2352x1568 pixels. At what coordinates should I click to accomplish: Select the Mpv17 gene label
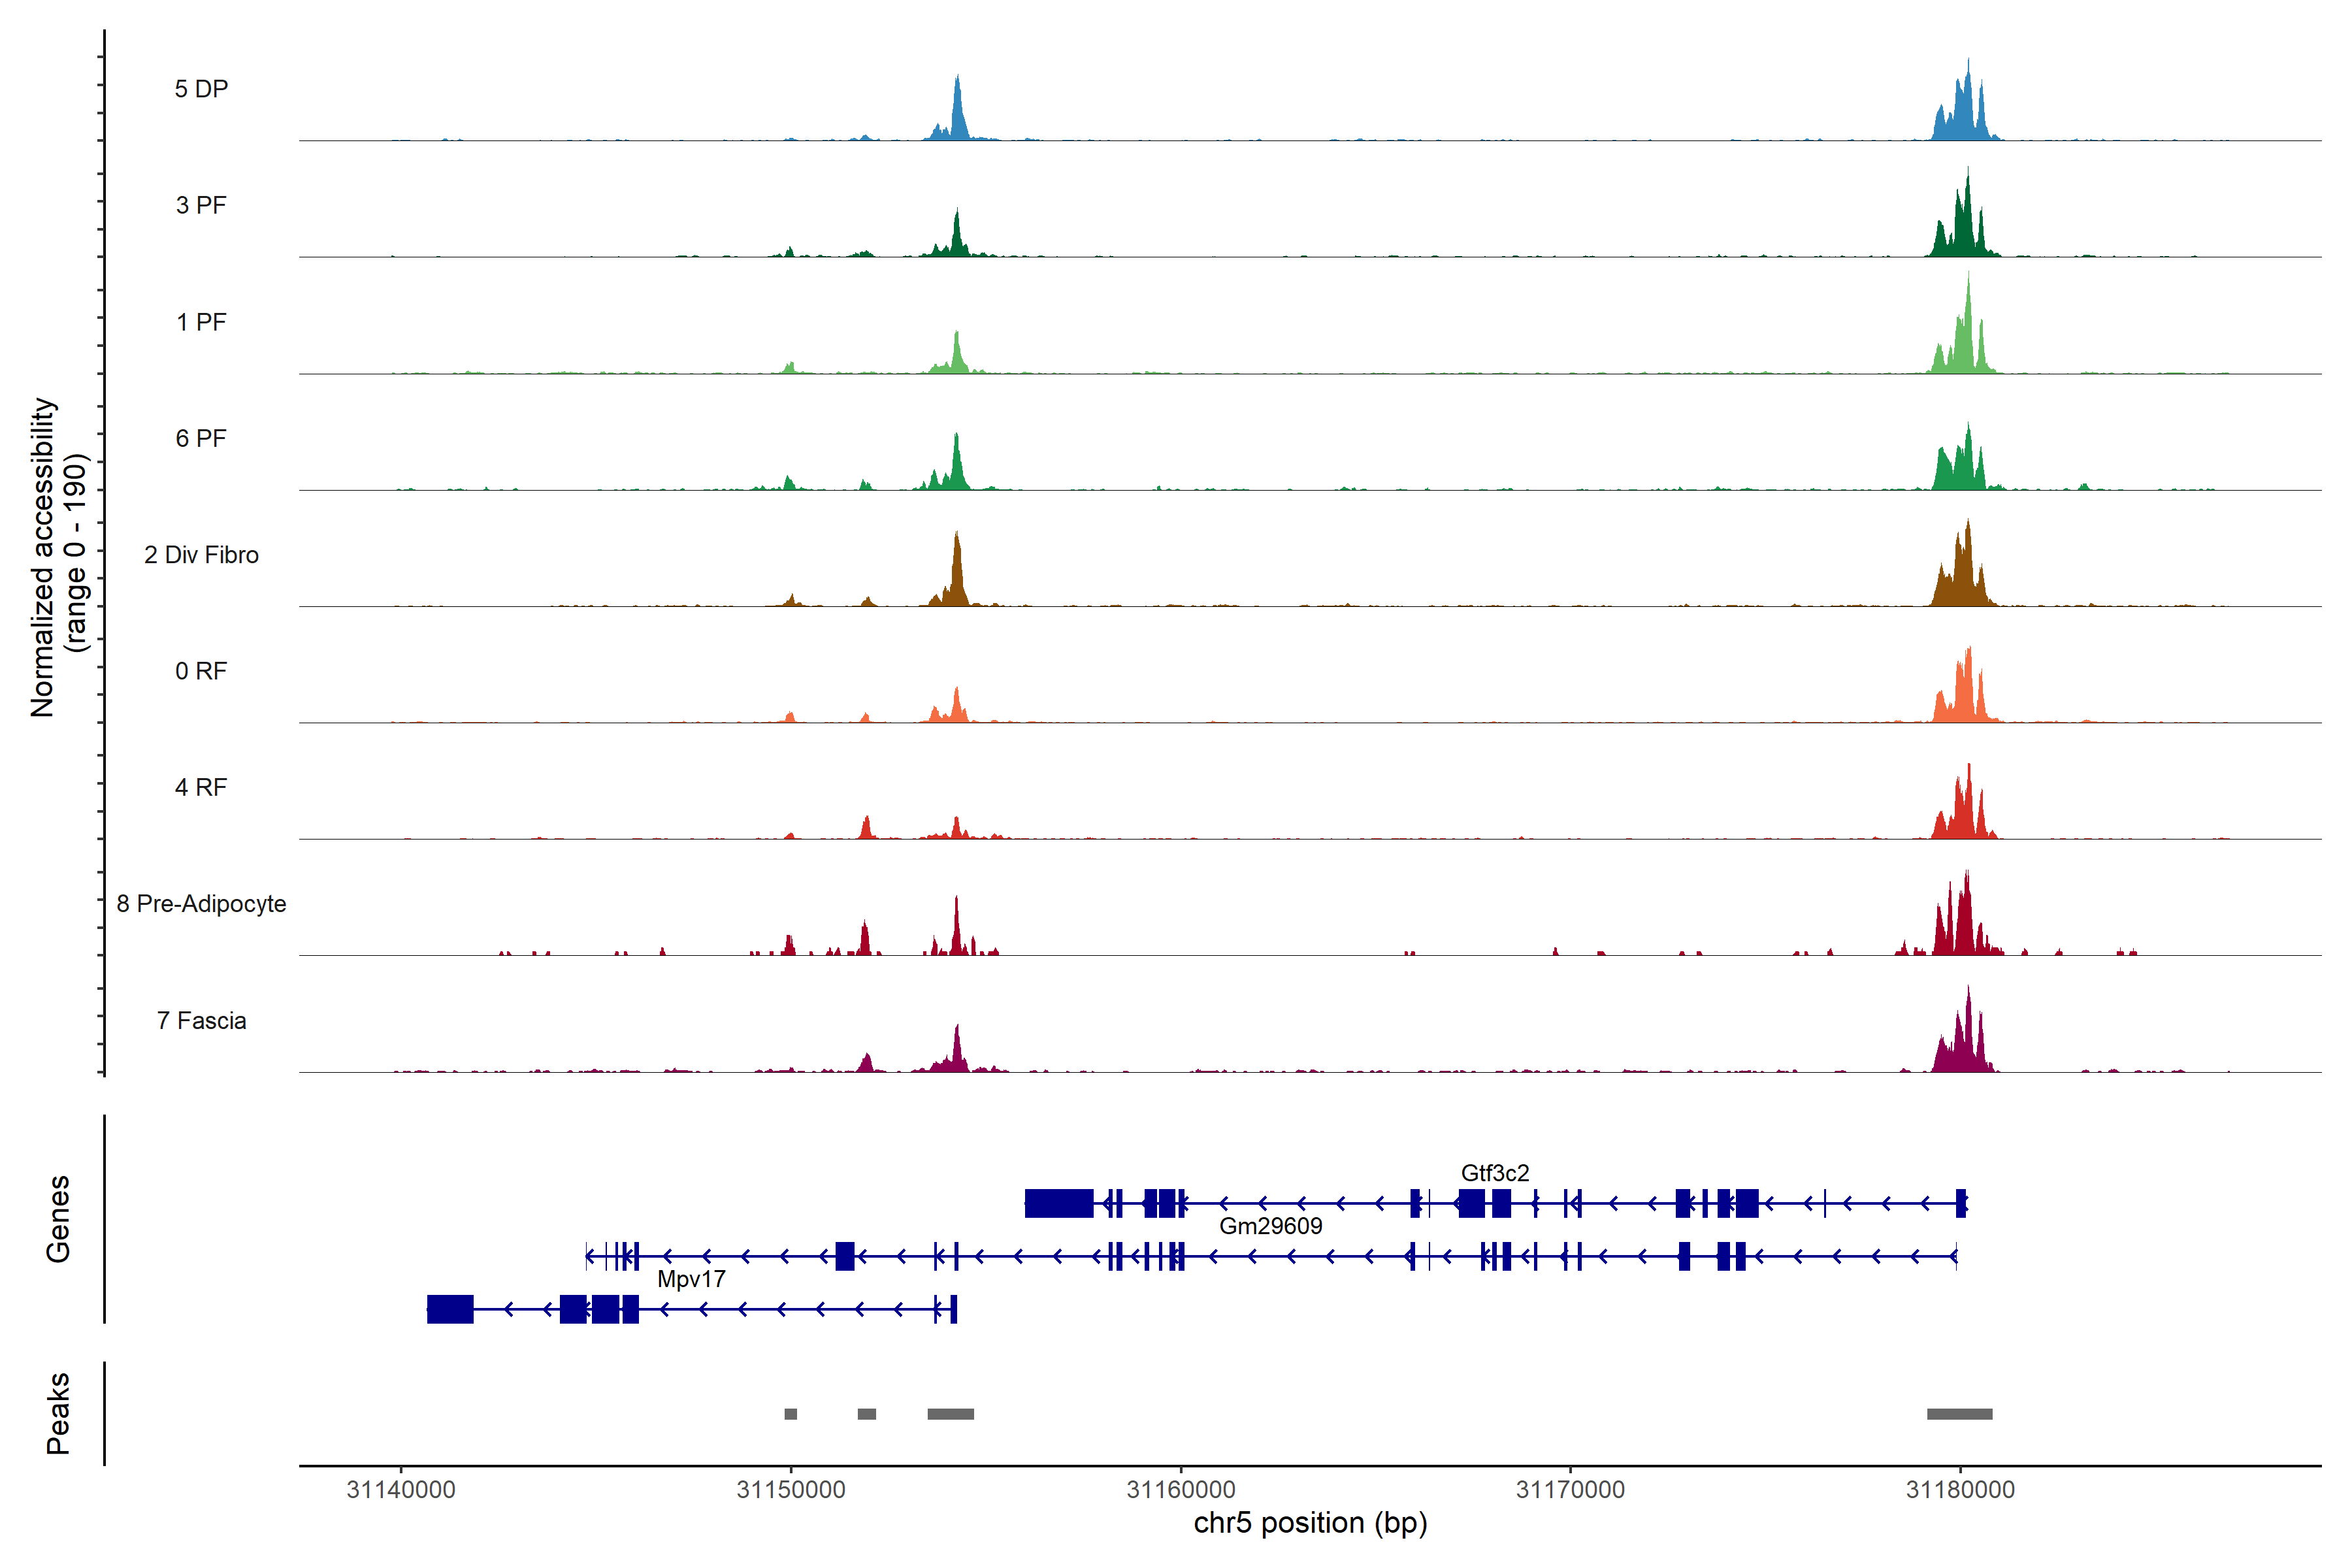[691, 1279]
